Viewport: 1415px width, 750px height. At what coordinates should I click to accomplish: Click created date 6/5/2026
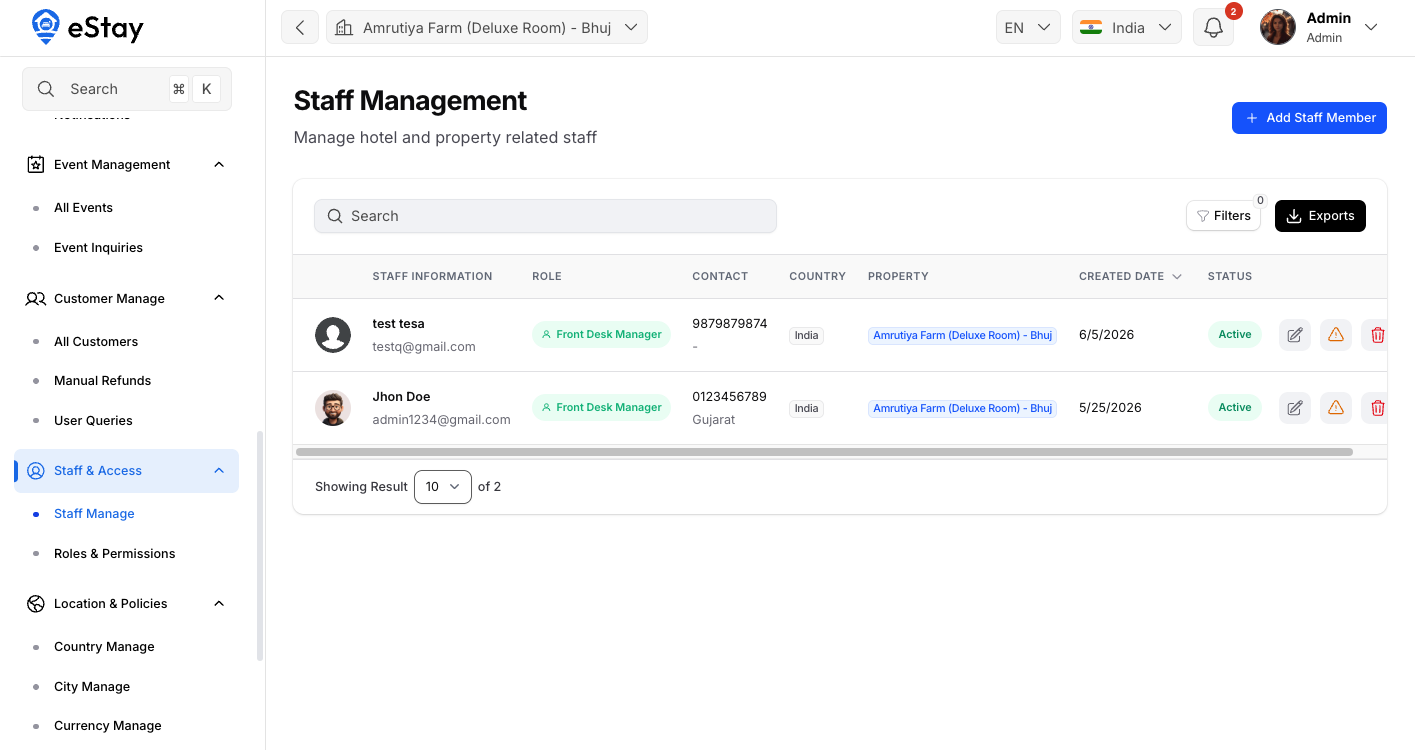pyautogui.click(x=1106, y=335)
